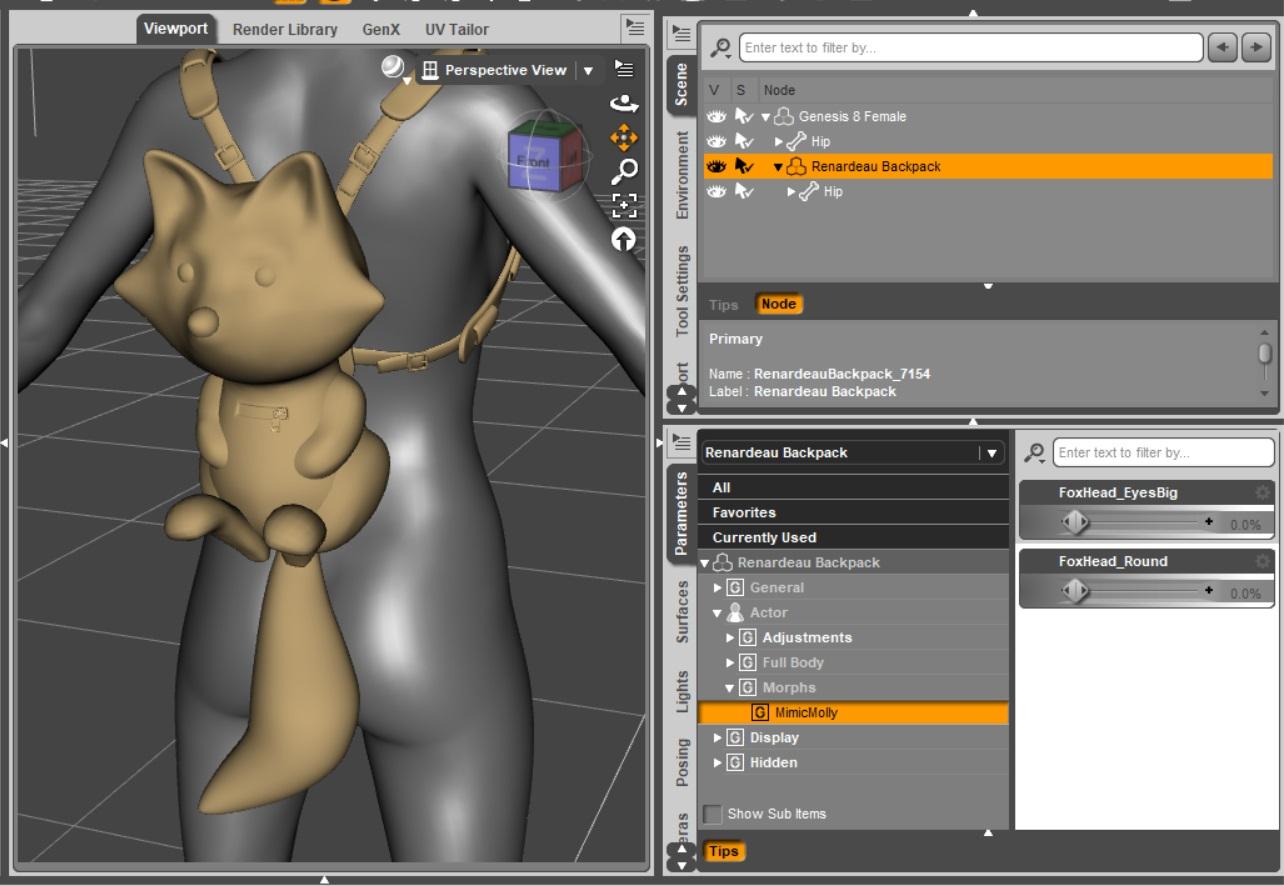Click the reset view arrow control
This screenshot has height=886, width=1284.
click(624, 239)
